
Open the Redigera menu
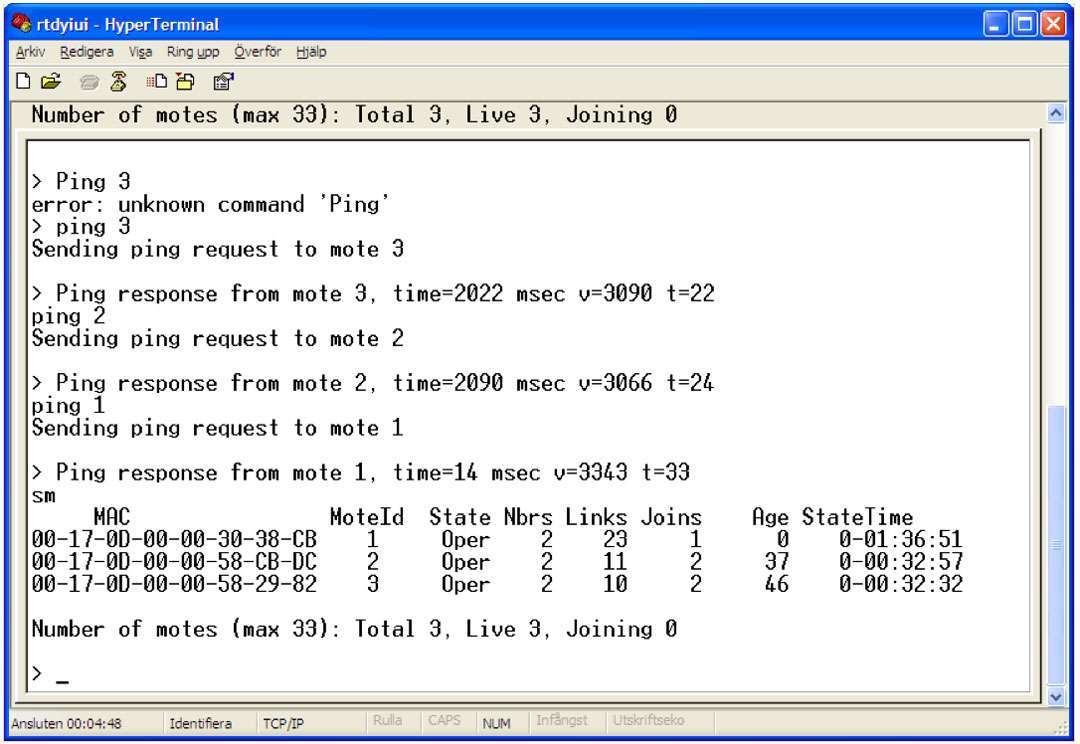tap(87, 52)
